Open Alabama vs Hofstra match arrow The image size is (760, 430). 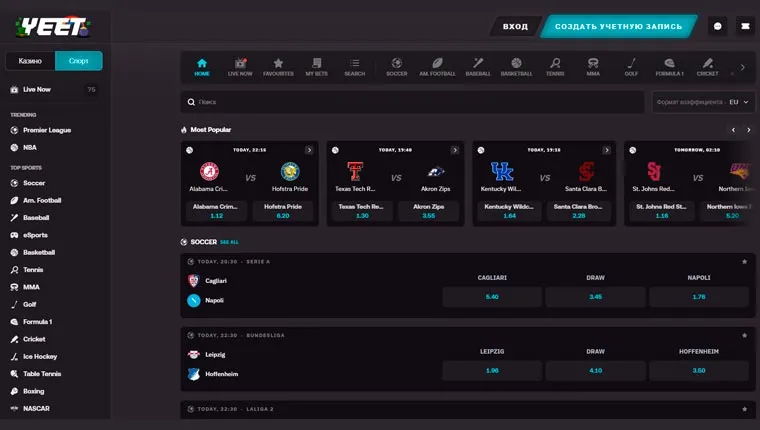pos(309,150)
